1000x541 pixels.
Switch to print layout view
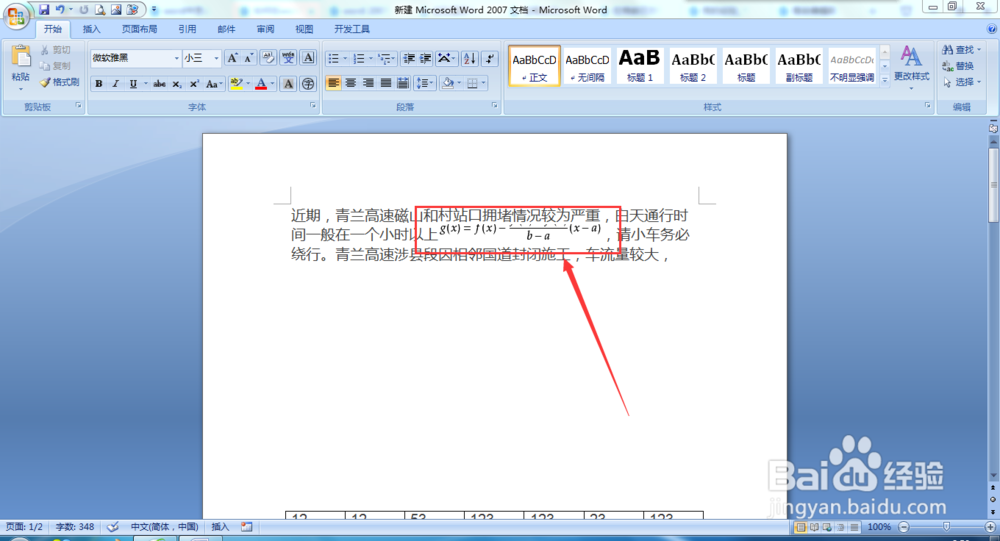click(800, 527)
